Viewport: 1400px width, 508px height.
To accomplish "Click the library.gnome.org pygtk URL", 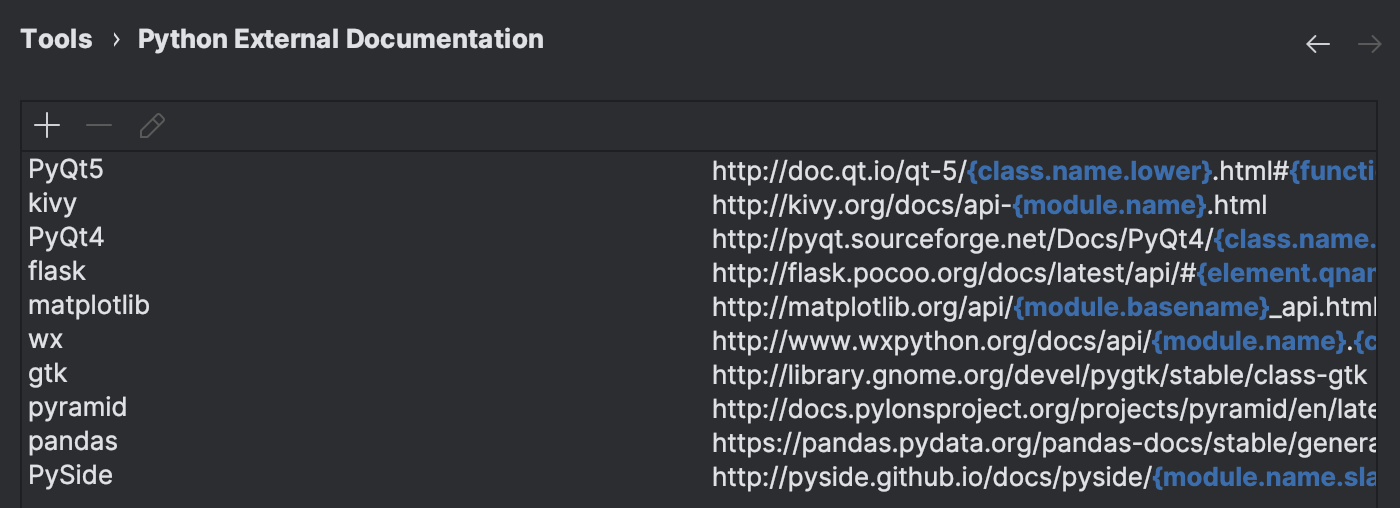I will (x=1039, y=375).
